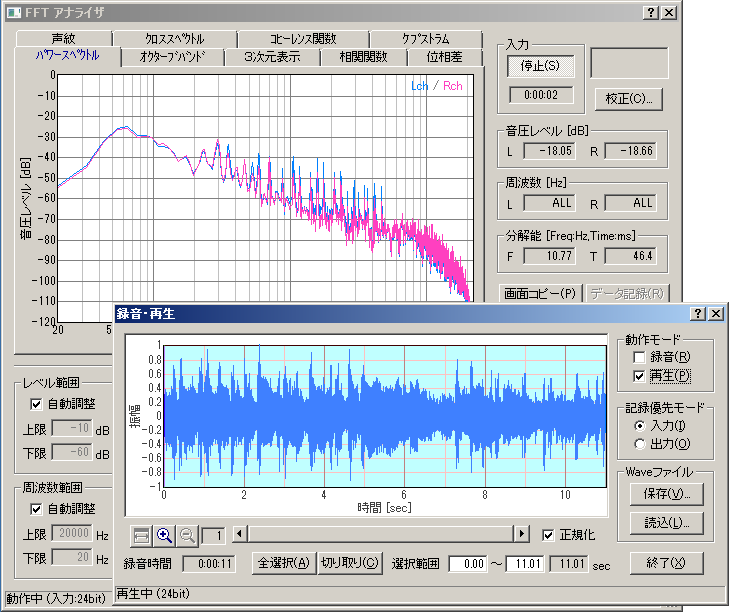Viewport: 729px width, 612px height.
Task: Uncheck the 再生(P) checkbox
Action: (639, 376)
